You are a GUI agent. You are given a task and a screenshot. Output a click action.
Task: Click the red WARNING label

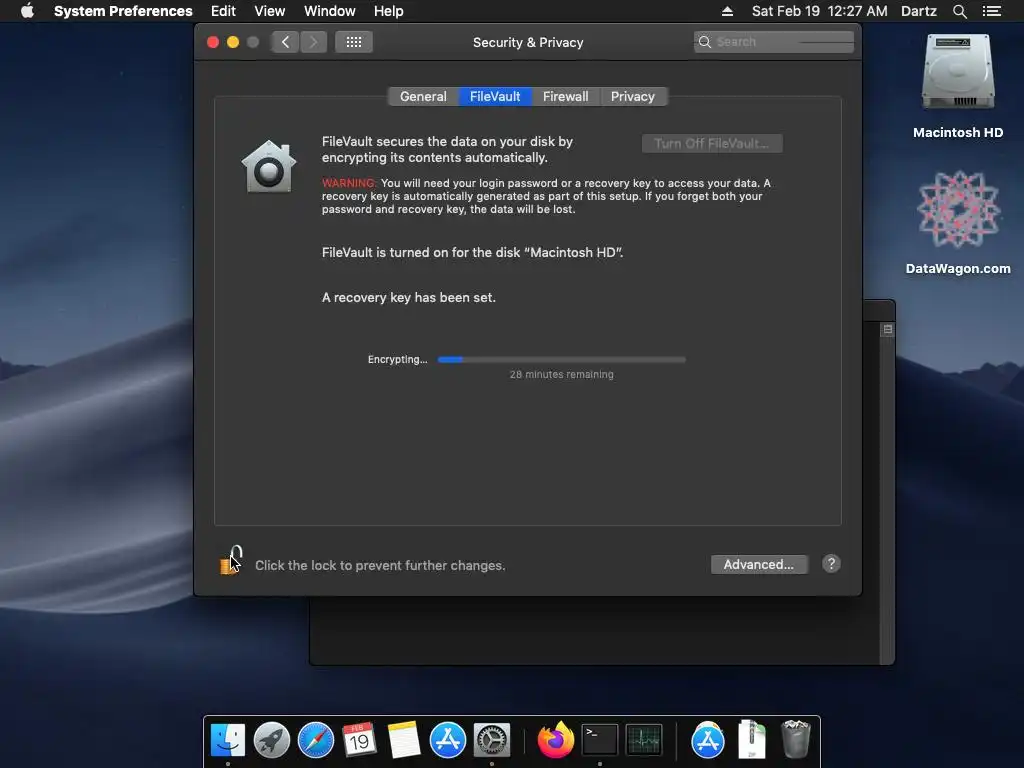pyautogui.click(x=349, y=184)
